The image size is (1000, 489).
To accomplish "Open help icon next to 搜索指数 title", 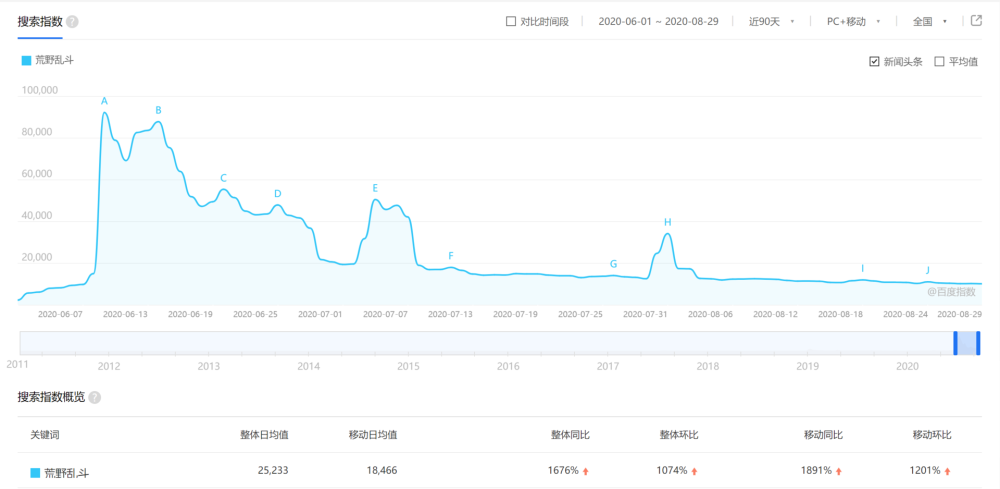I will pyautogui.click(x=72, y=22).
